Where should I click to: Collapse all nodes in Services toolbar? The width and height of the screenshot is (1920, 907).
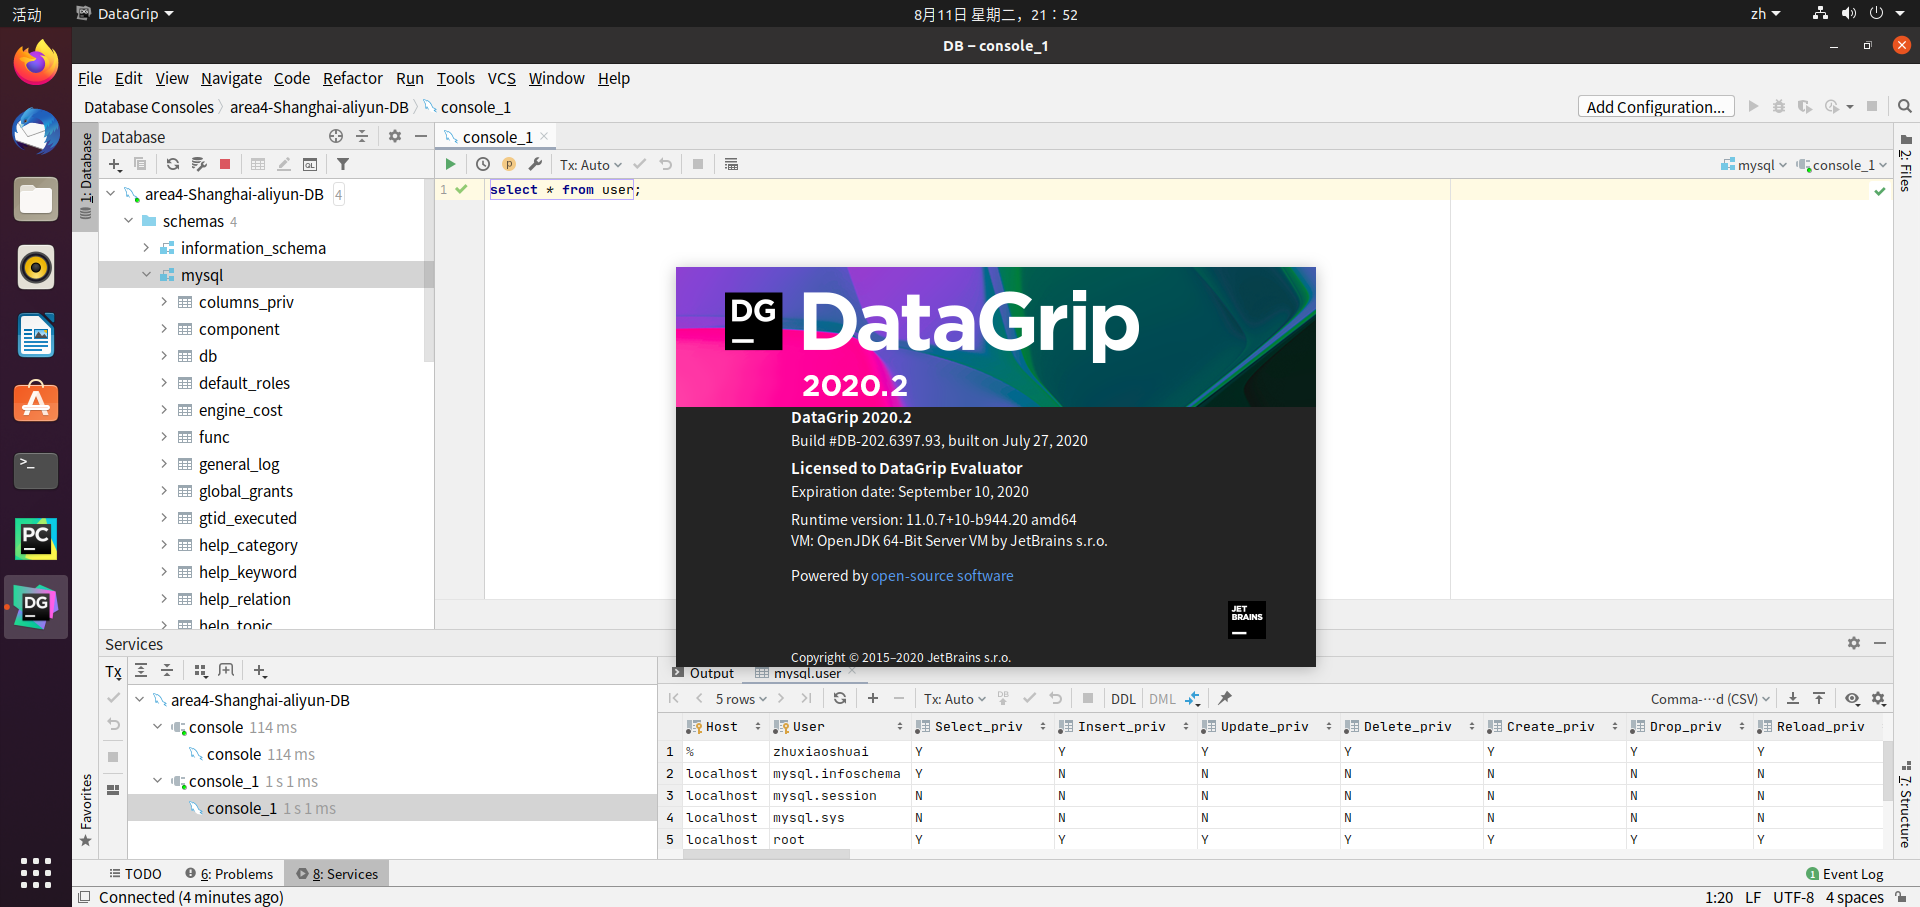point(167,670)
